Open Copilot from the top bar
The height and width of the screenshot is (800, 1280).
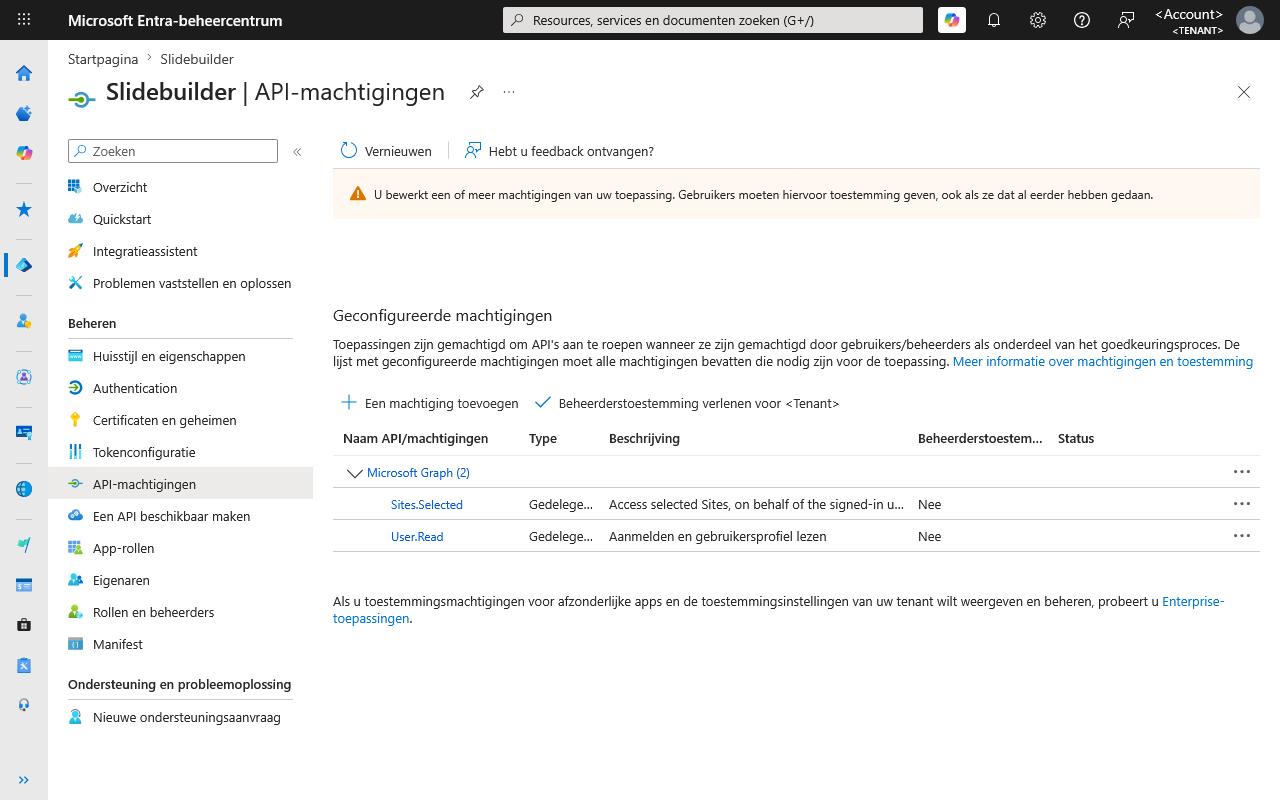click(952, 20)
